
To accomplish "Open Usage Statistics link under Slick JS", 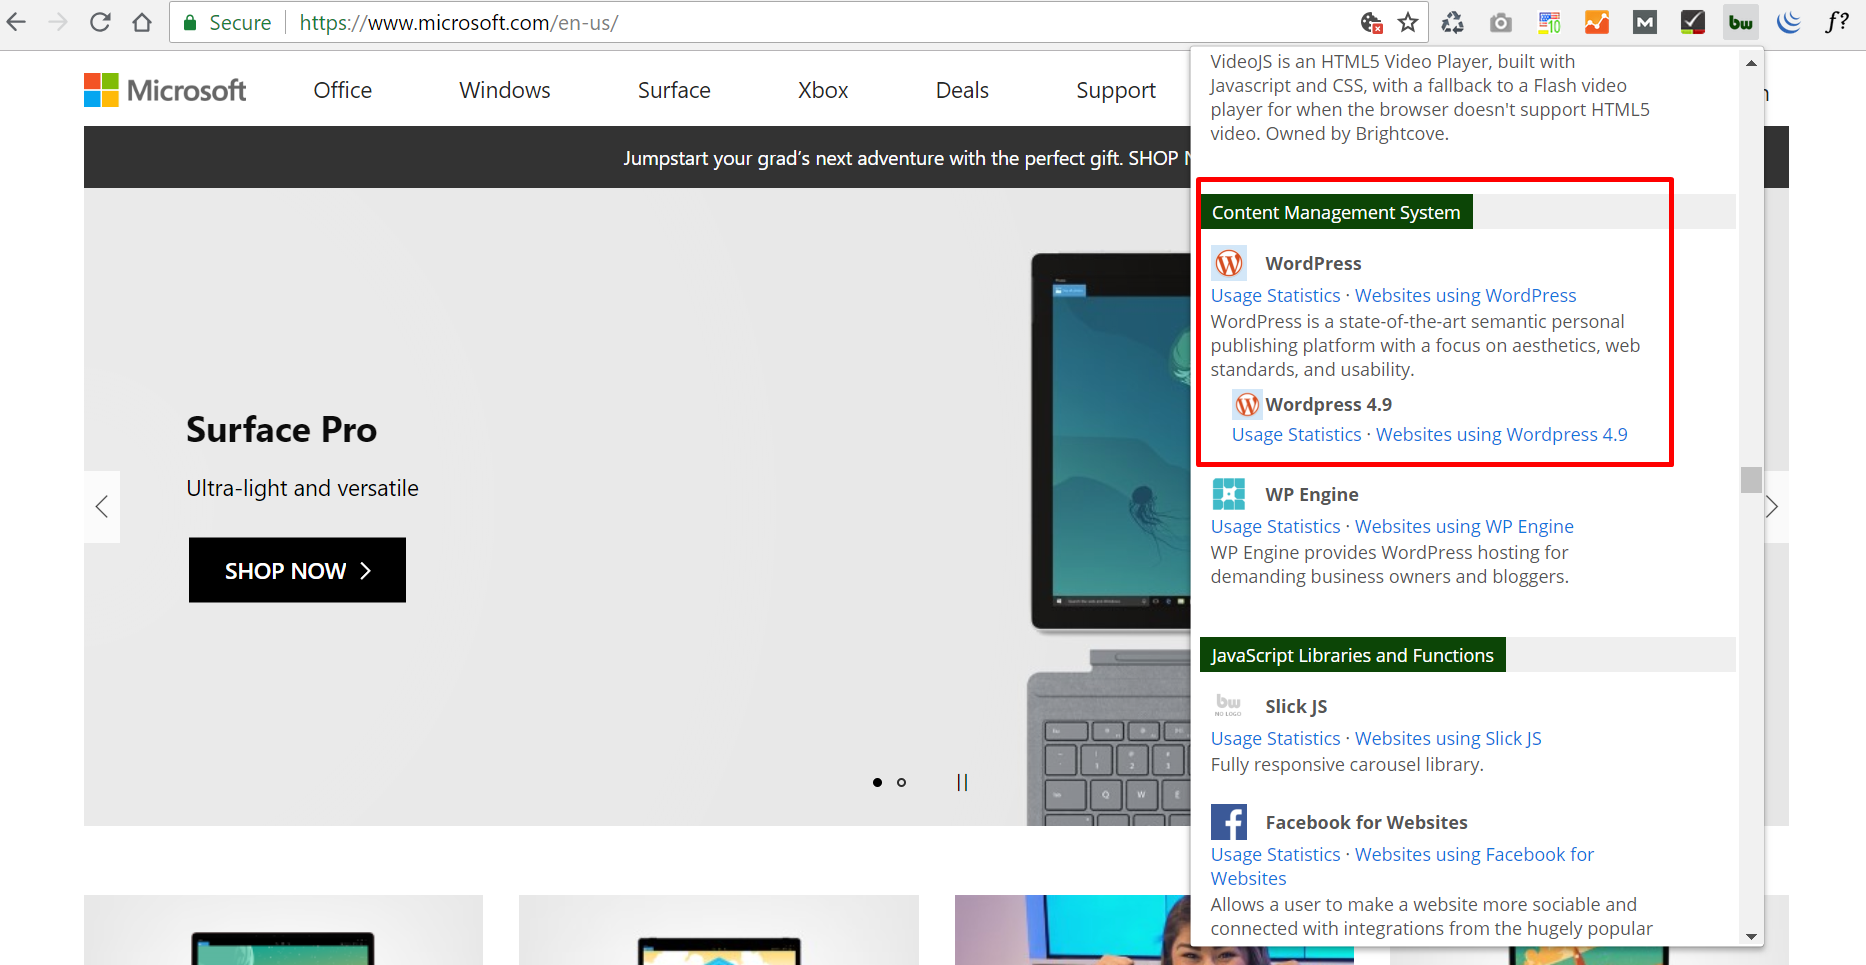I will 1275,738.
